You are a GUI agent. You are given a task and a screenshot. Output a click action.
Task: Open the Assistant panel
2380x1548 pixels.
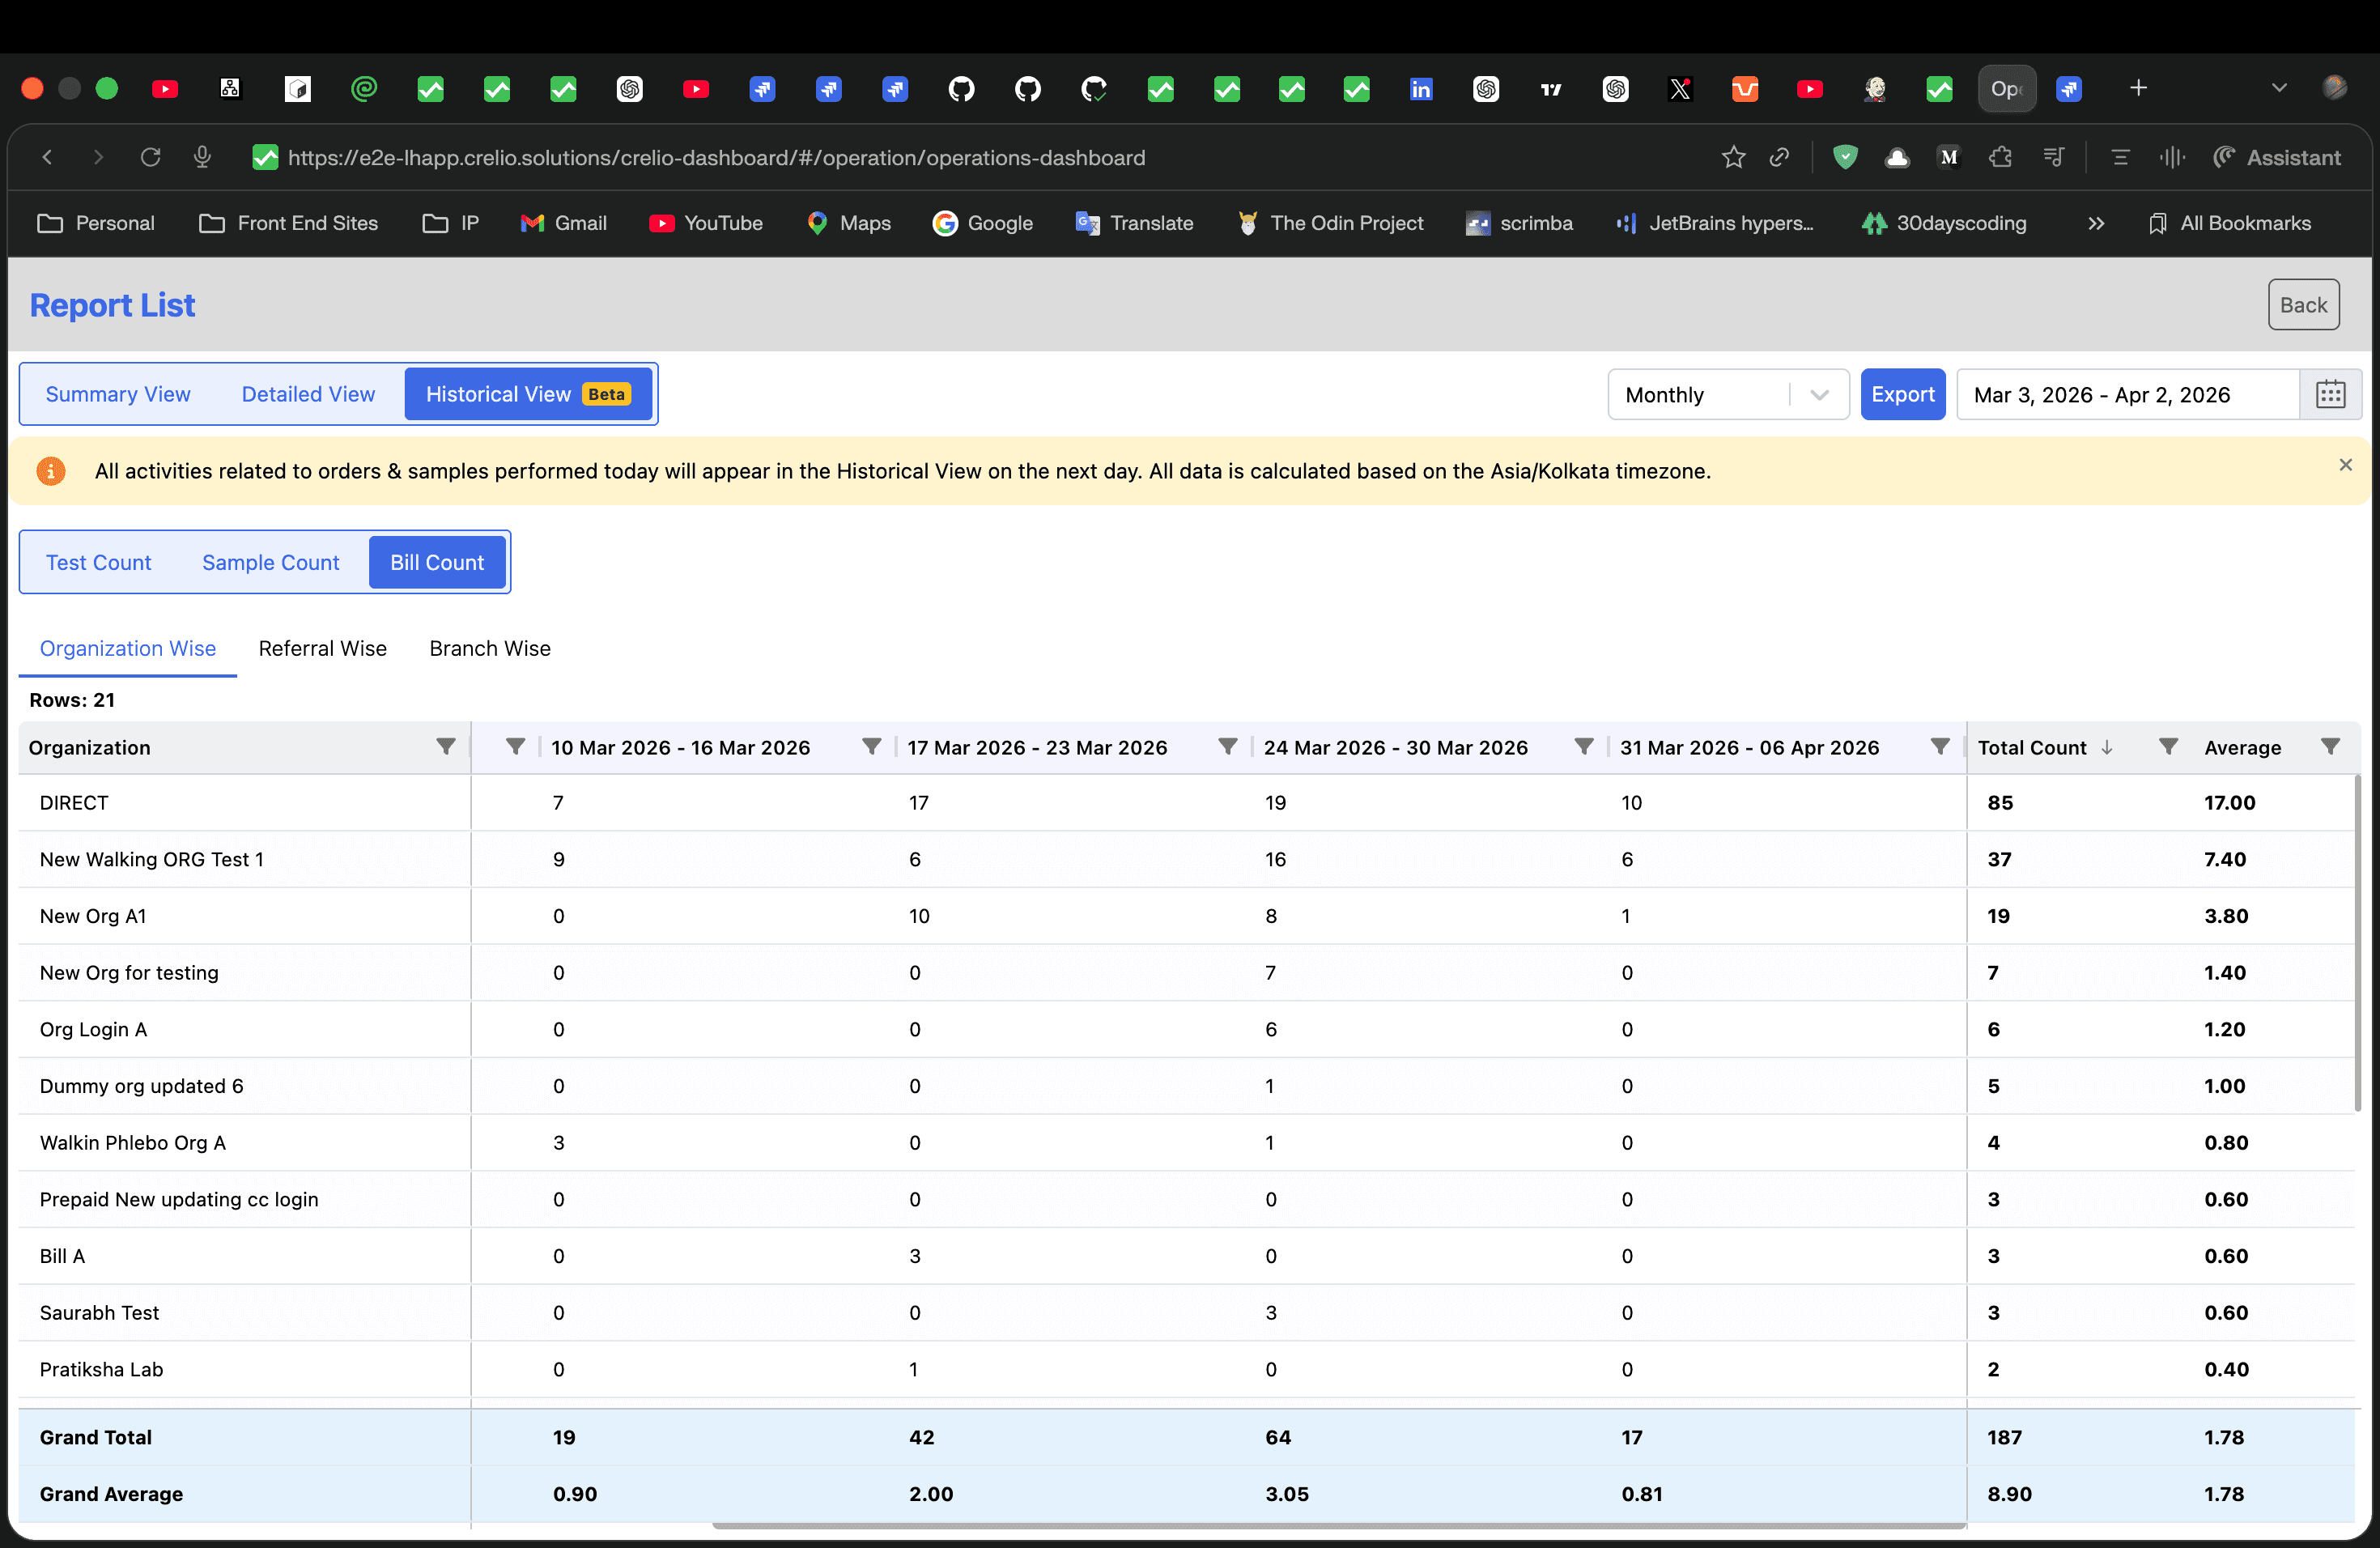point(2277,157)
